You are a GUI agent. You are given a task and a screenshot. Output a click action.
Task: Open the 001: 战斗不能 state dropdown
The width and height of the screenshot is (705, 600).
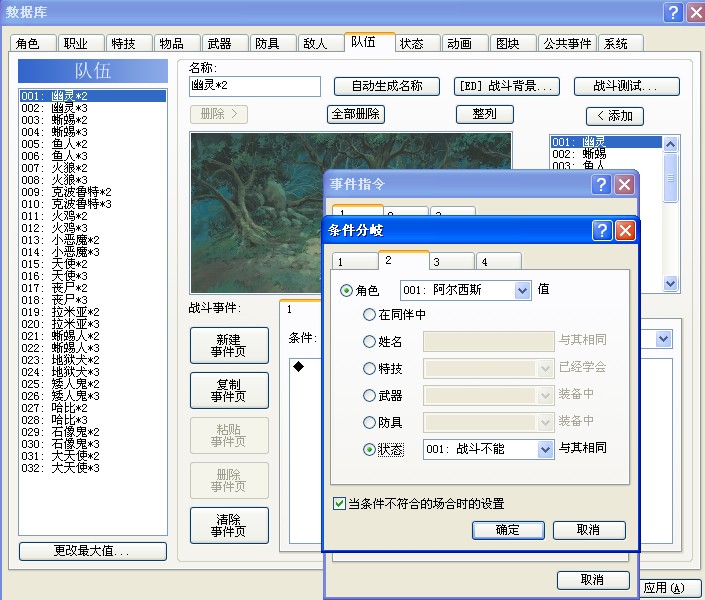click(x=545, y=449)
